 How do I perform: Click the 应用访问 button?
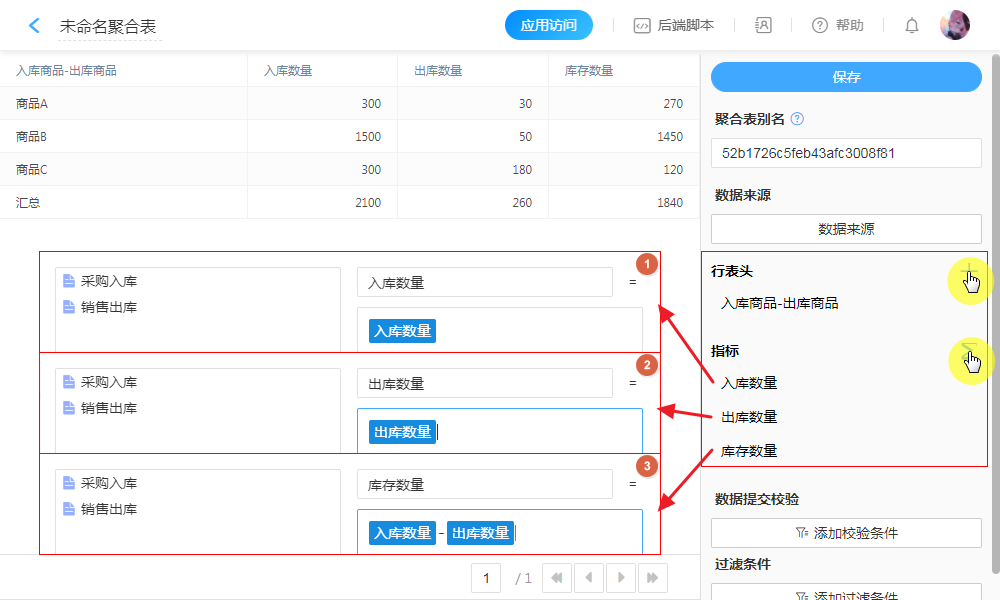pos(548,26)
